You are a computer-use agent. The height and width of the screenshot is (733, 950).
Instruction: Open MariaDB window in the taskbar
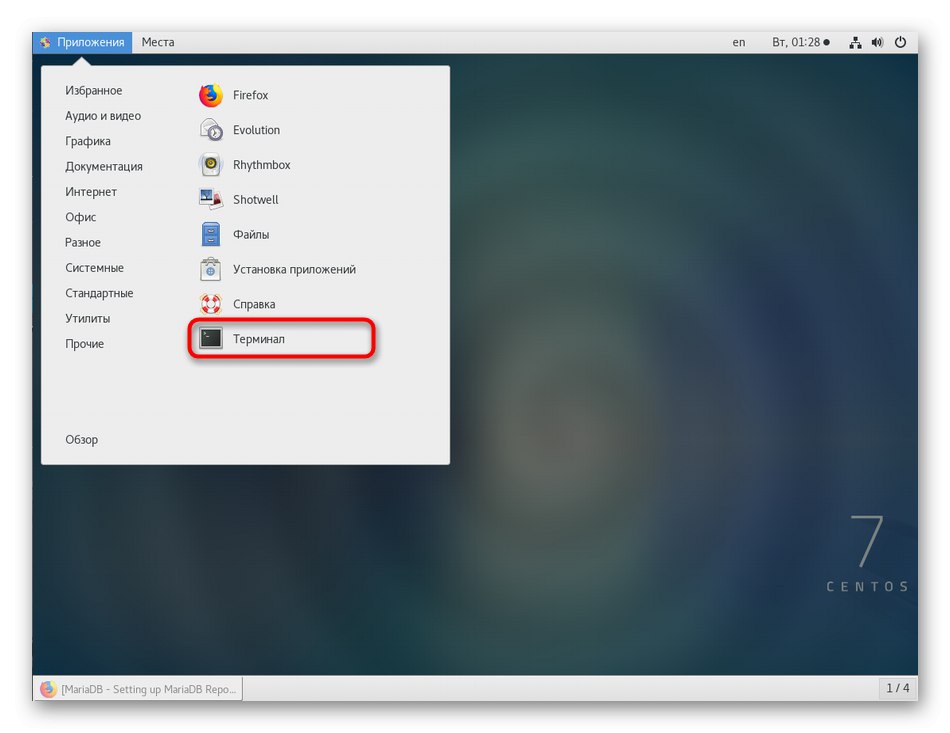pyautogui.click(x=138, y=689)
